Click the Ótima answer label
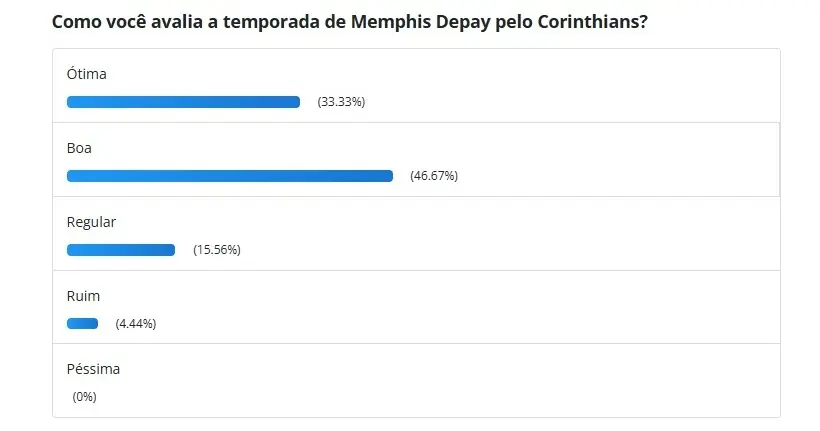The image size is (820, 431). [x=86, y=74]
